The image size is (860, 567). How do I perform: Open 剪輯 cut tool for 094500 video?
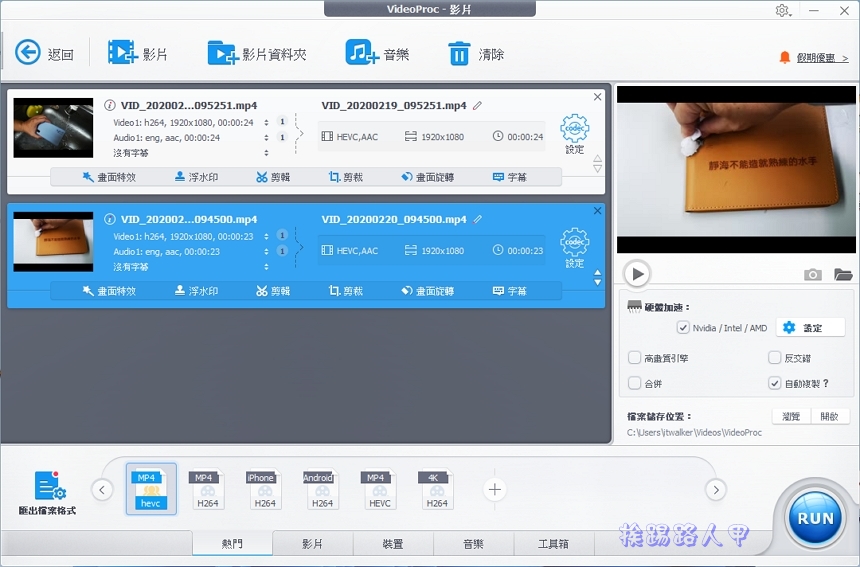[273, 291]
